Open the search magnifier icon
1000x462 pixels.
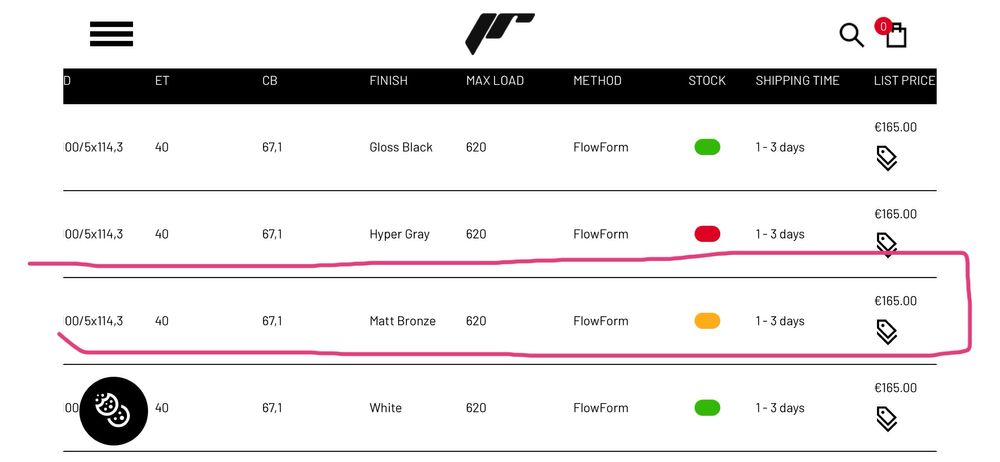coord(851,35)
